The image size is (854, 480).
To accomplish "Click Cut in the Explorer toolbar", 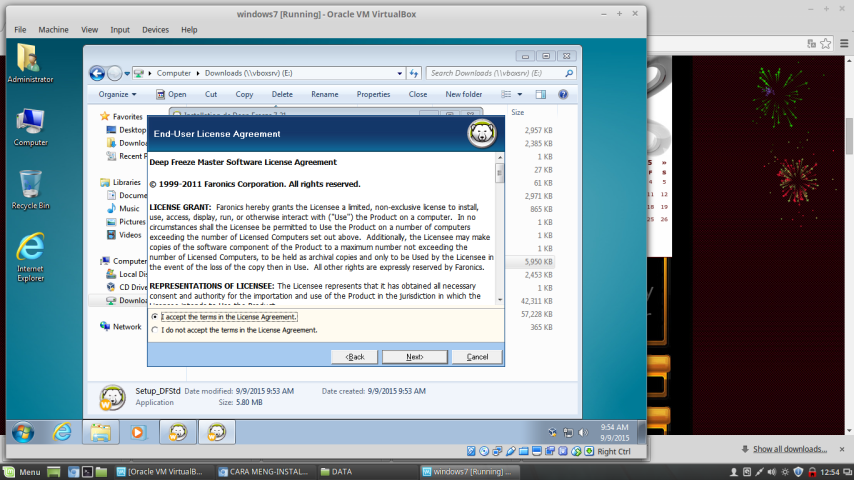I will point(211,94).
